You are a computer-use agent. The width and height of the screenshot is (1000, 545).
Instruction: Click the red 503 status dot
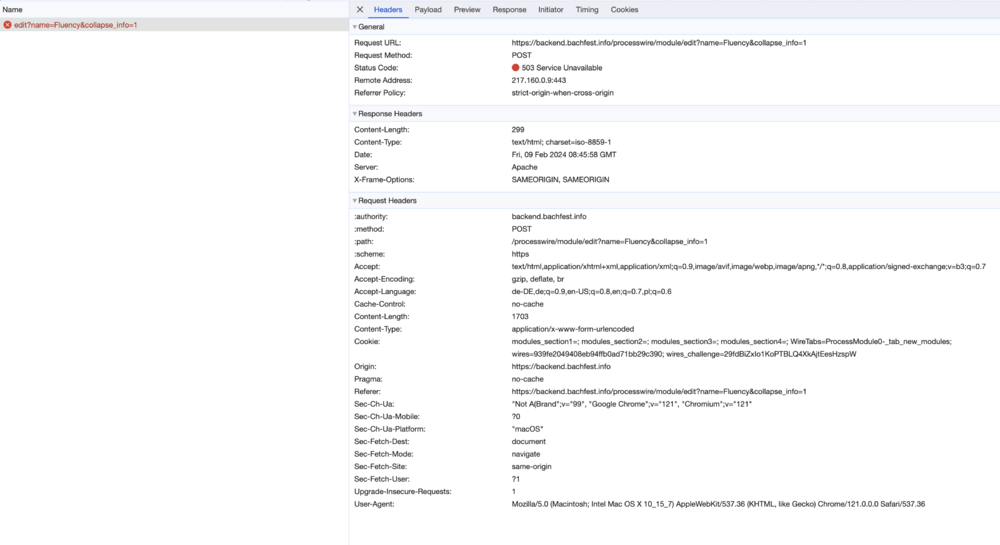tap(516, 68)
